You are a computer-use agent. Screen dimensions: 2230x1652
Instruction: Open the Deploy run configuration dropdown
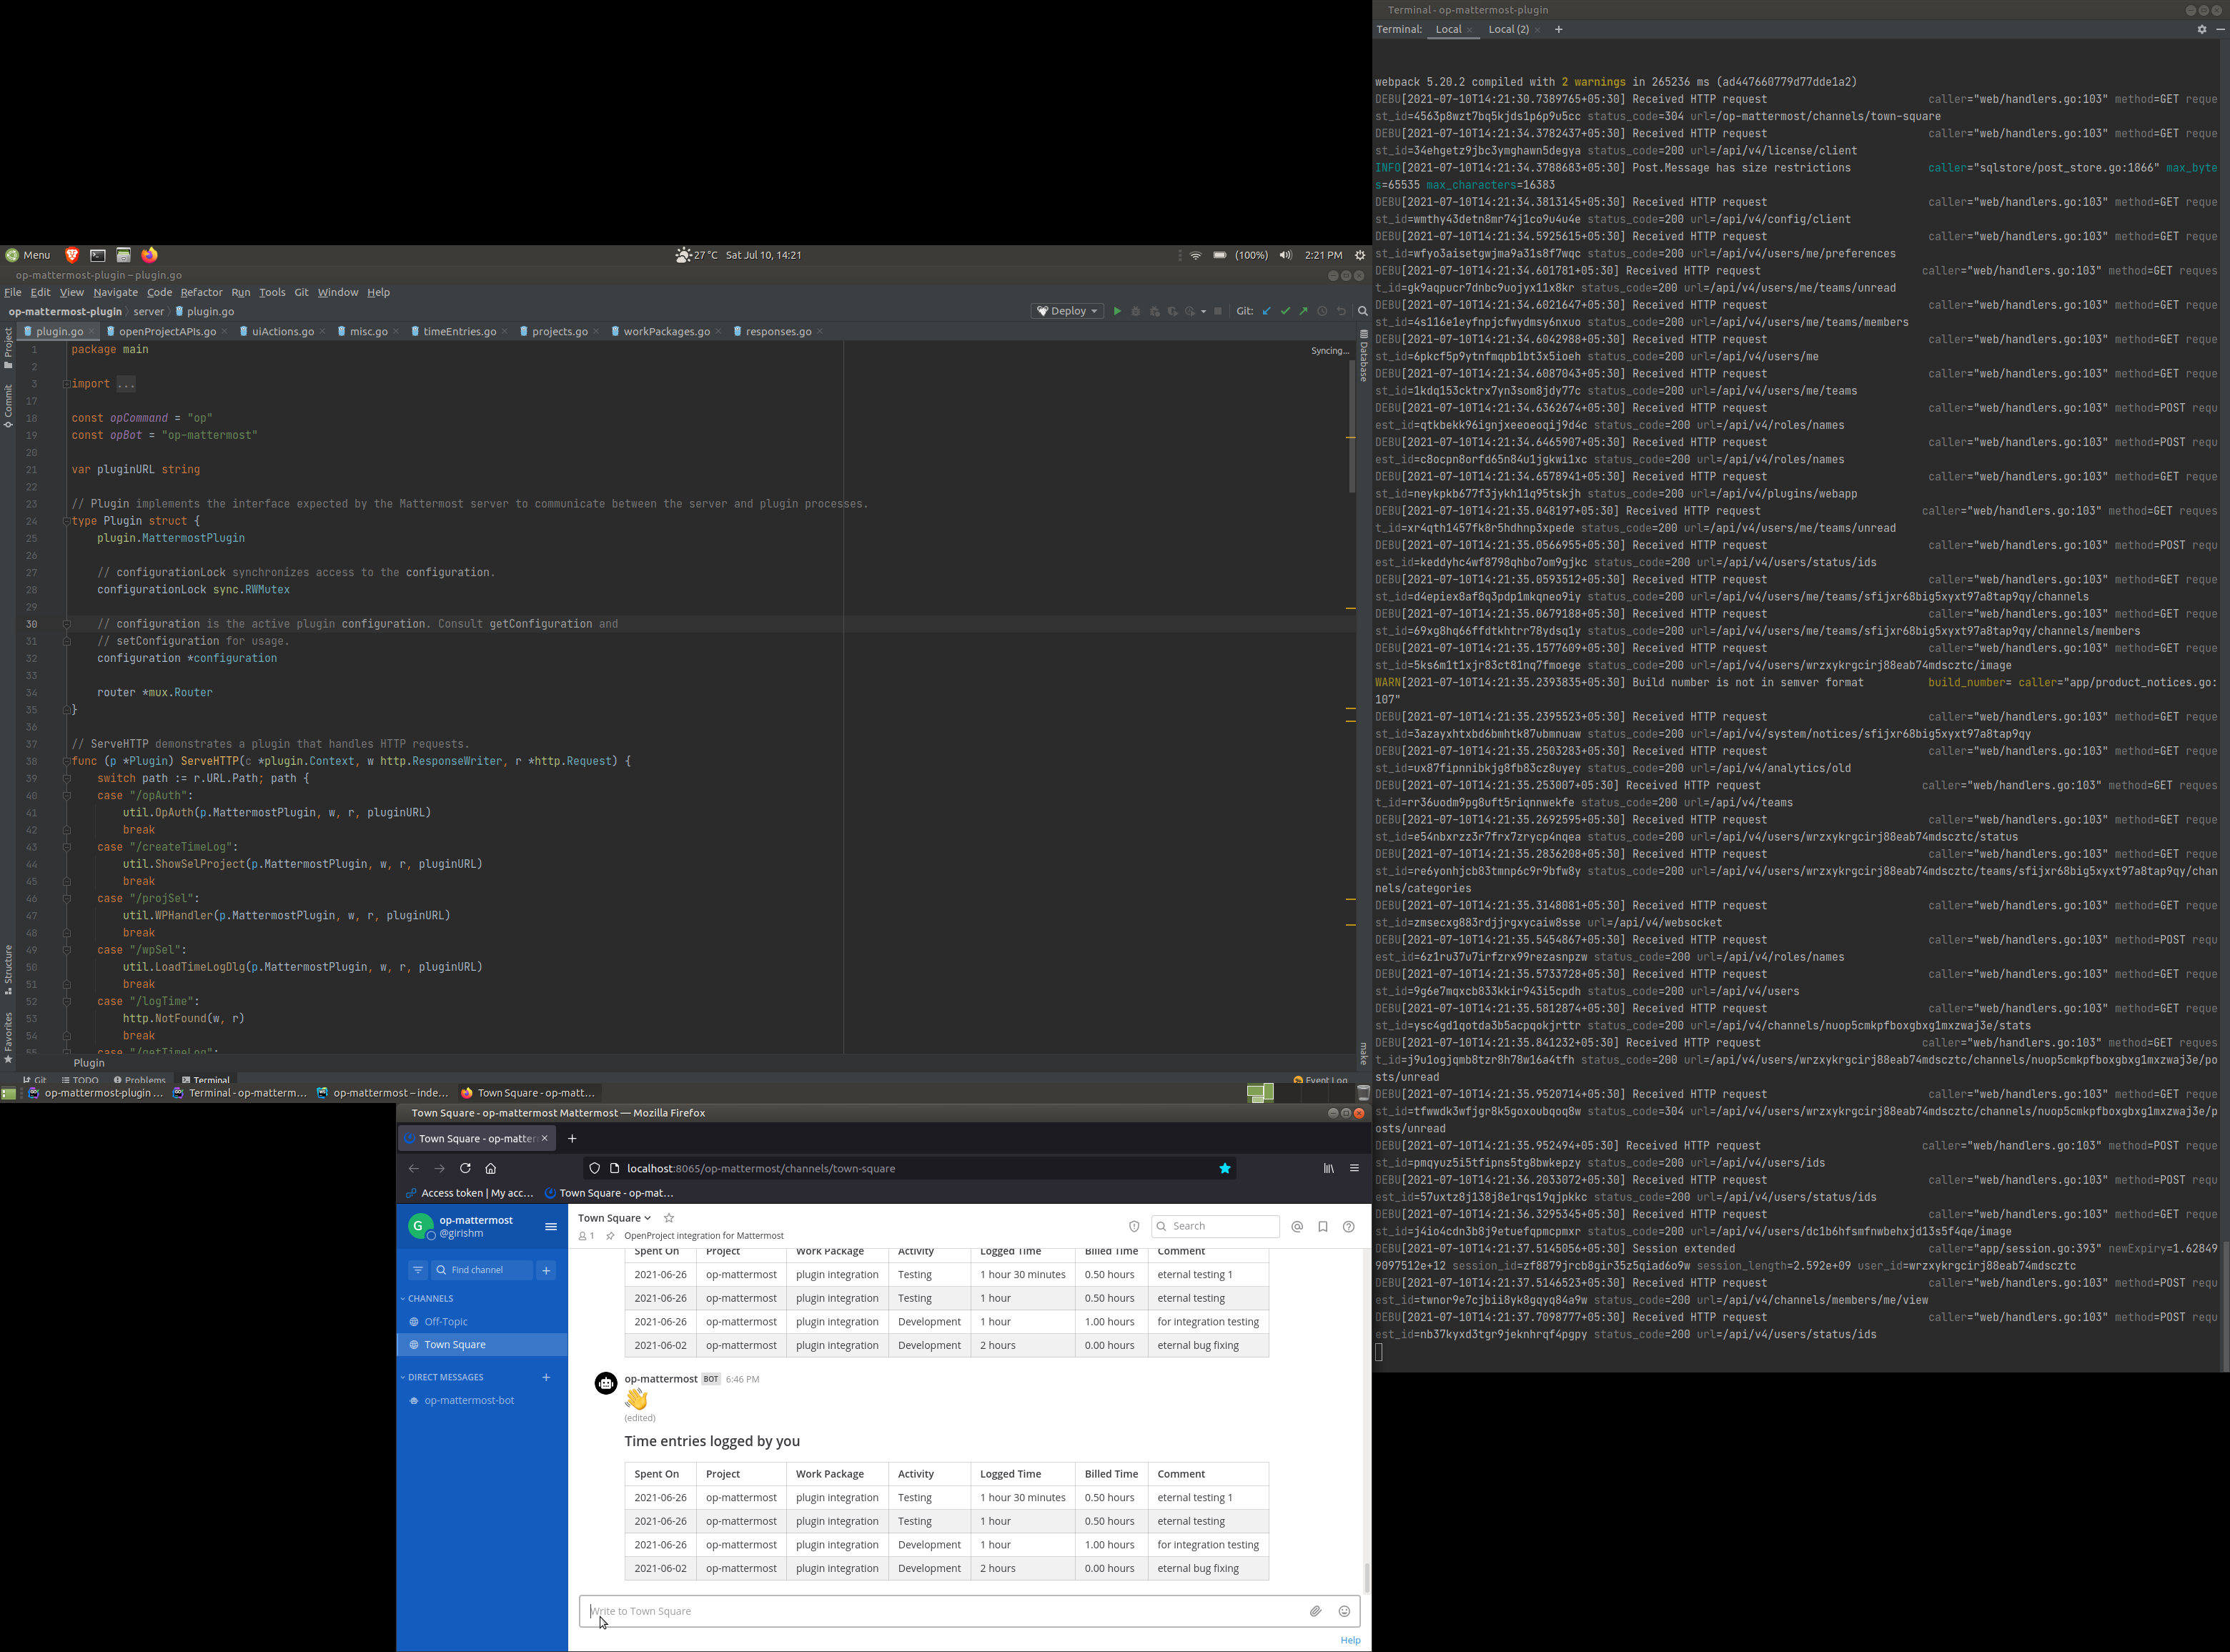(x=1067, y=311)
